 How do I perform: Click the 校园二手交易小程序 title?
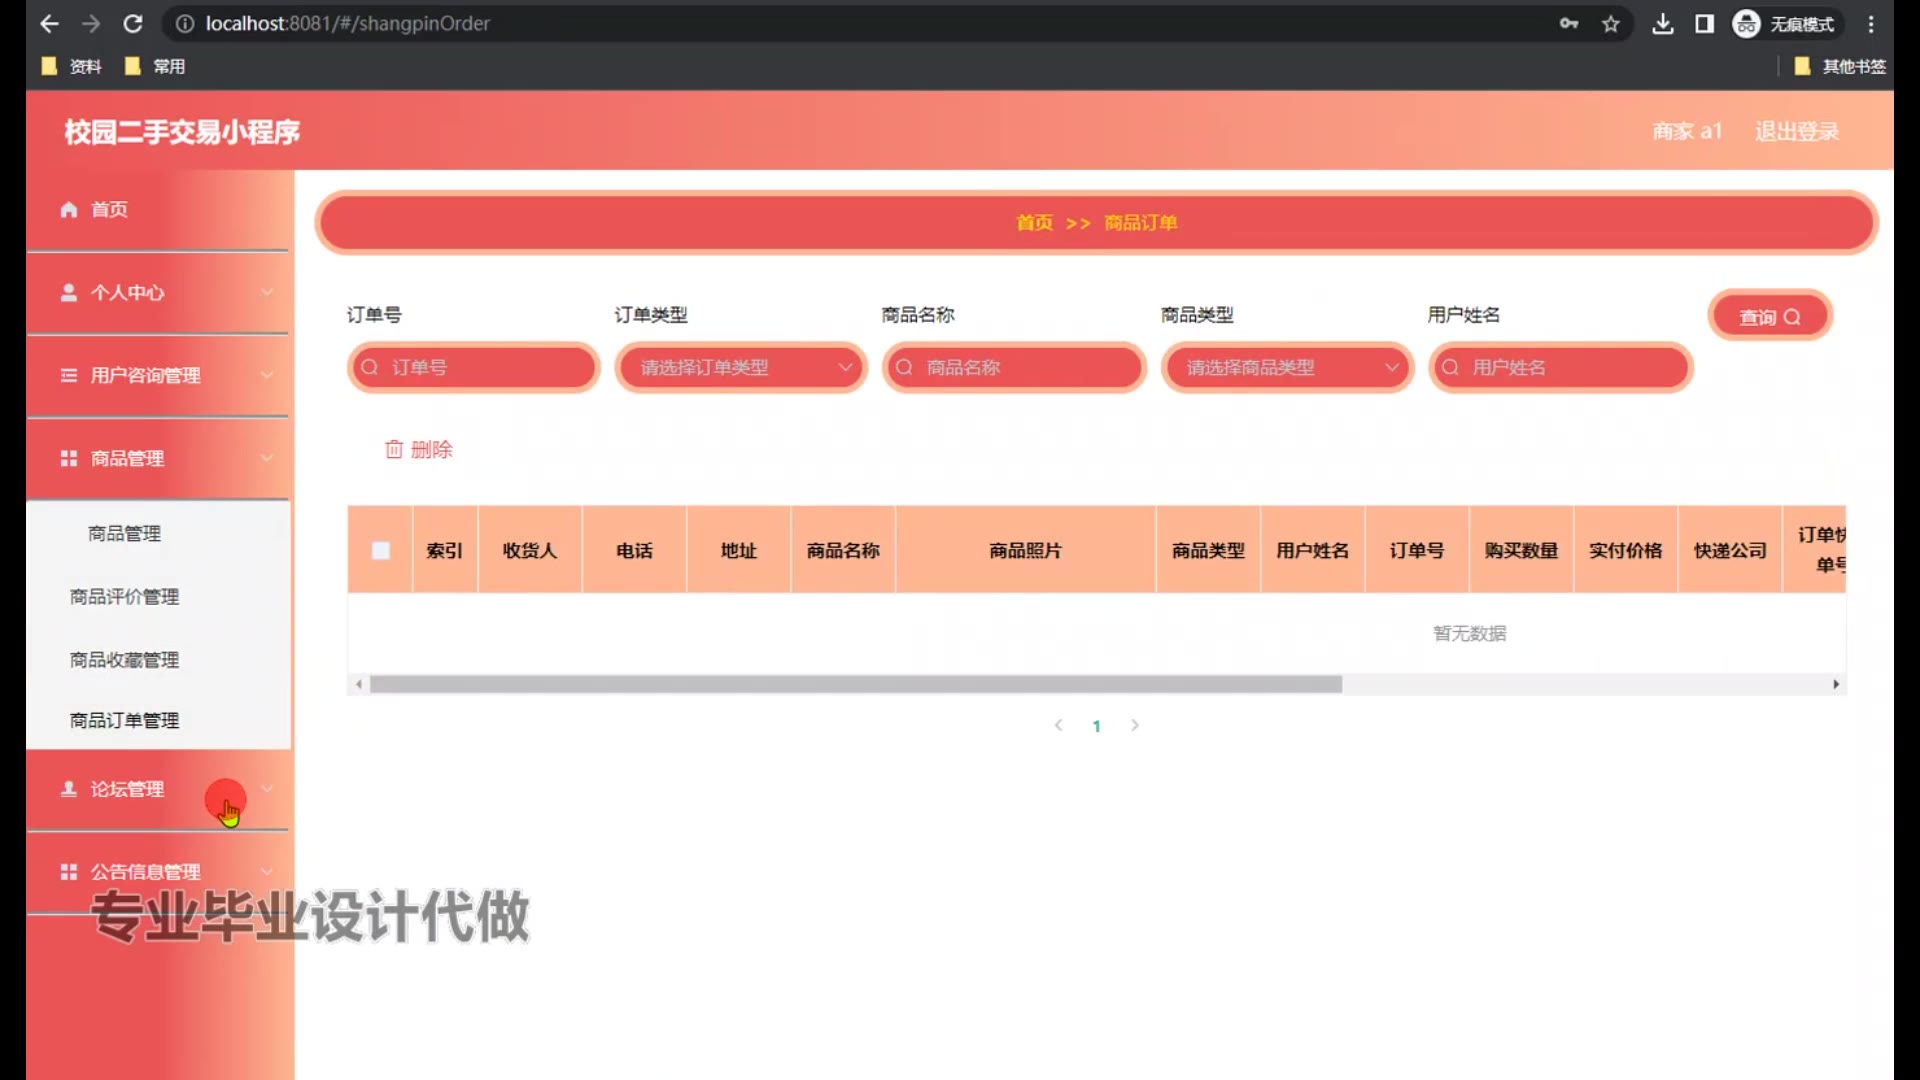pyautogui.click(x=182, y=132)
